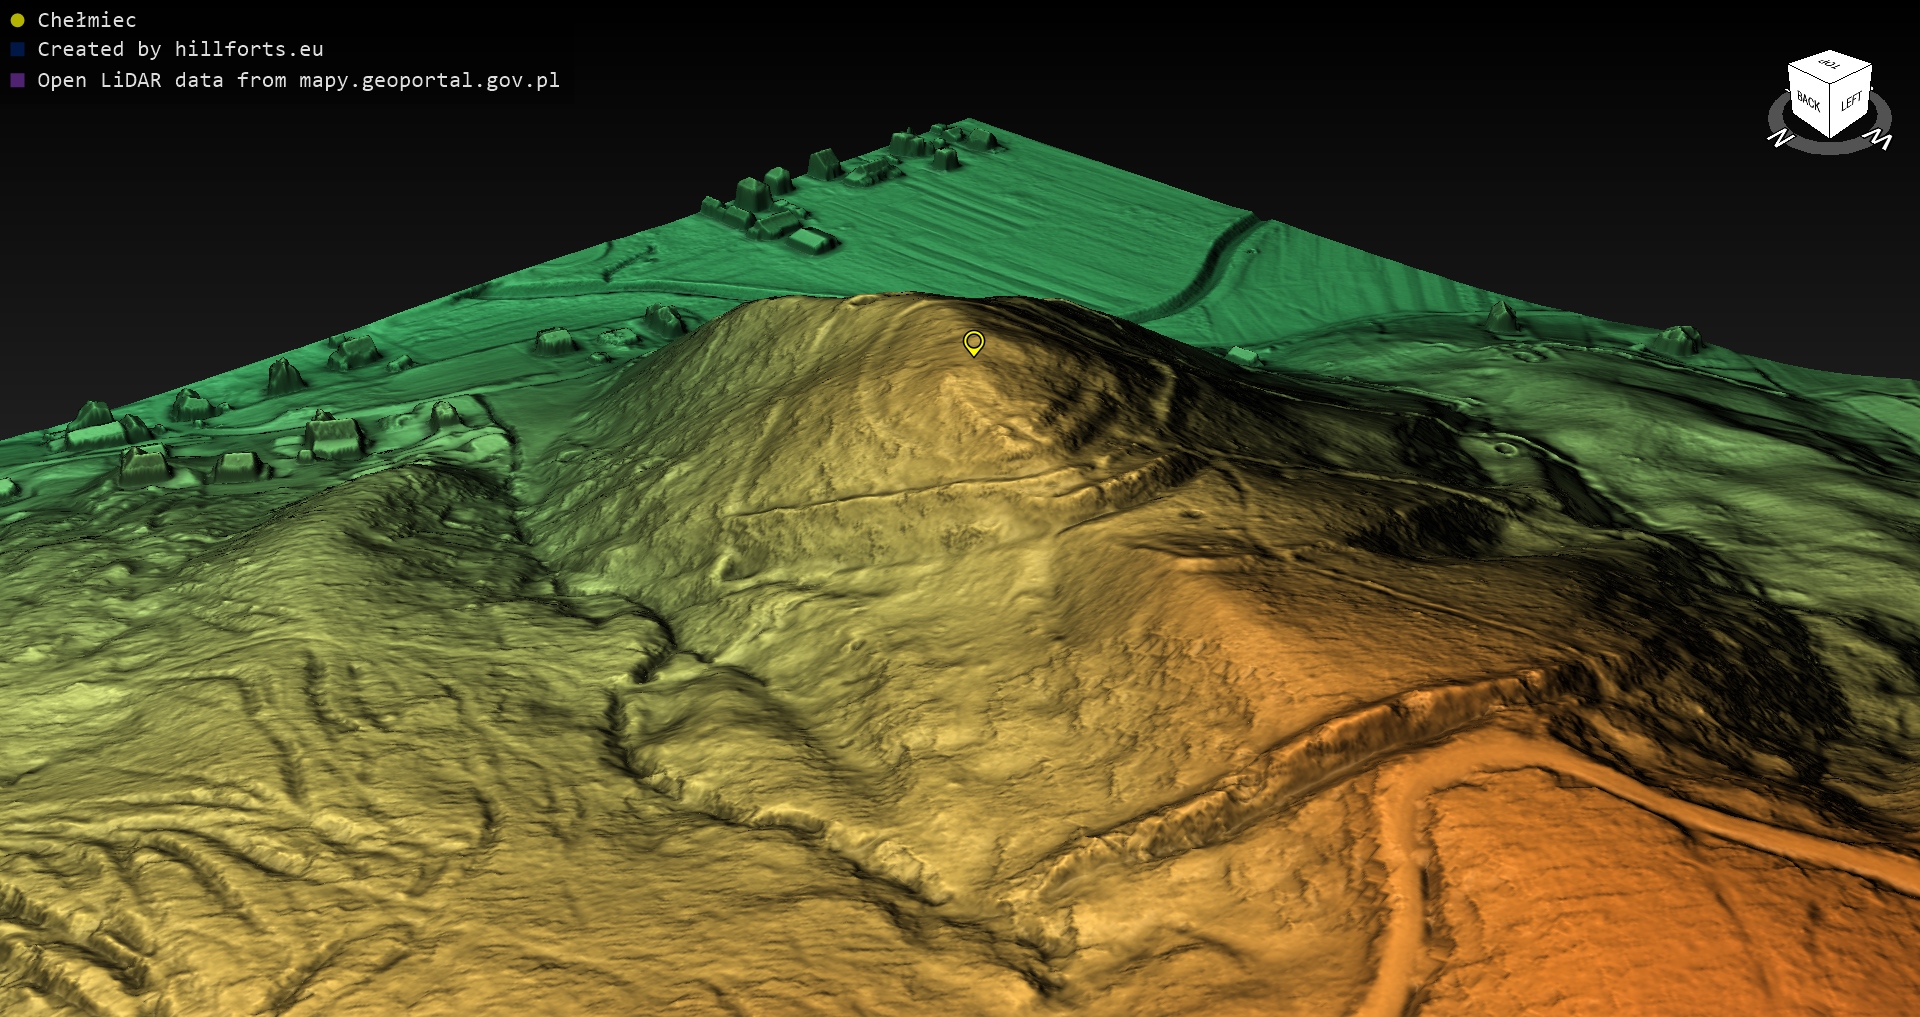Toggle the Chełmiec legend entry
The height and width of the screenshot is (1017, 1920).
tap(86, 20)
